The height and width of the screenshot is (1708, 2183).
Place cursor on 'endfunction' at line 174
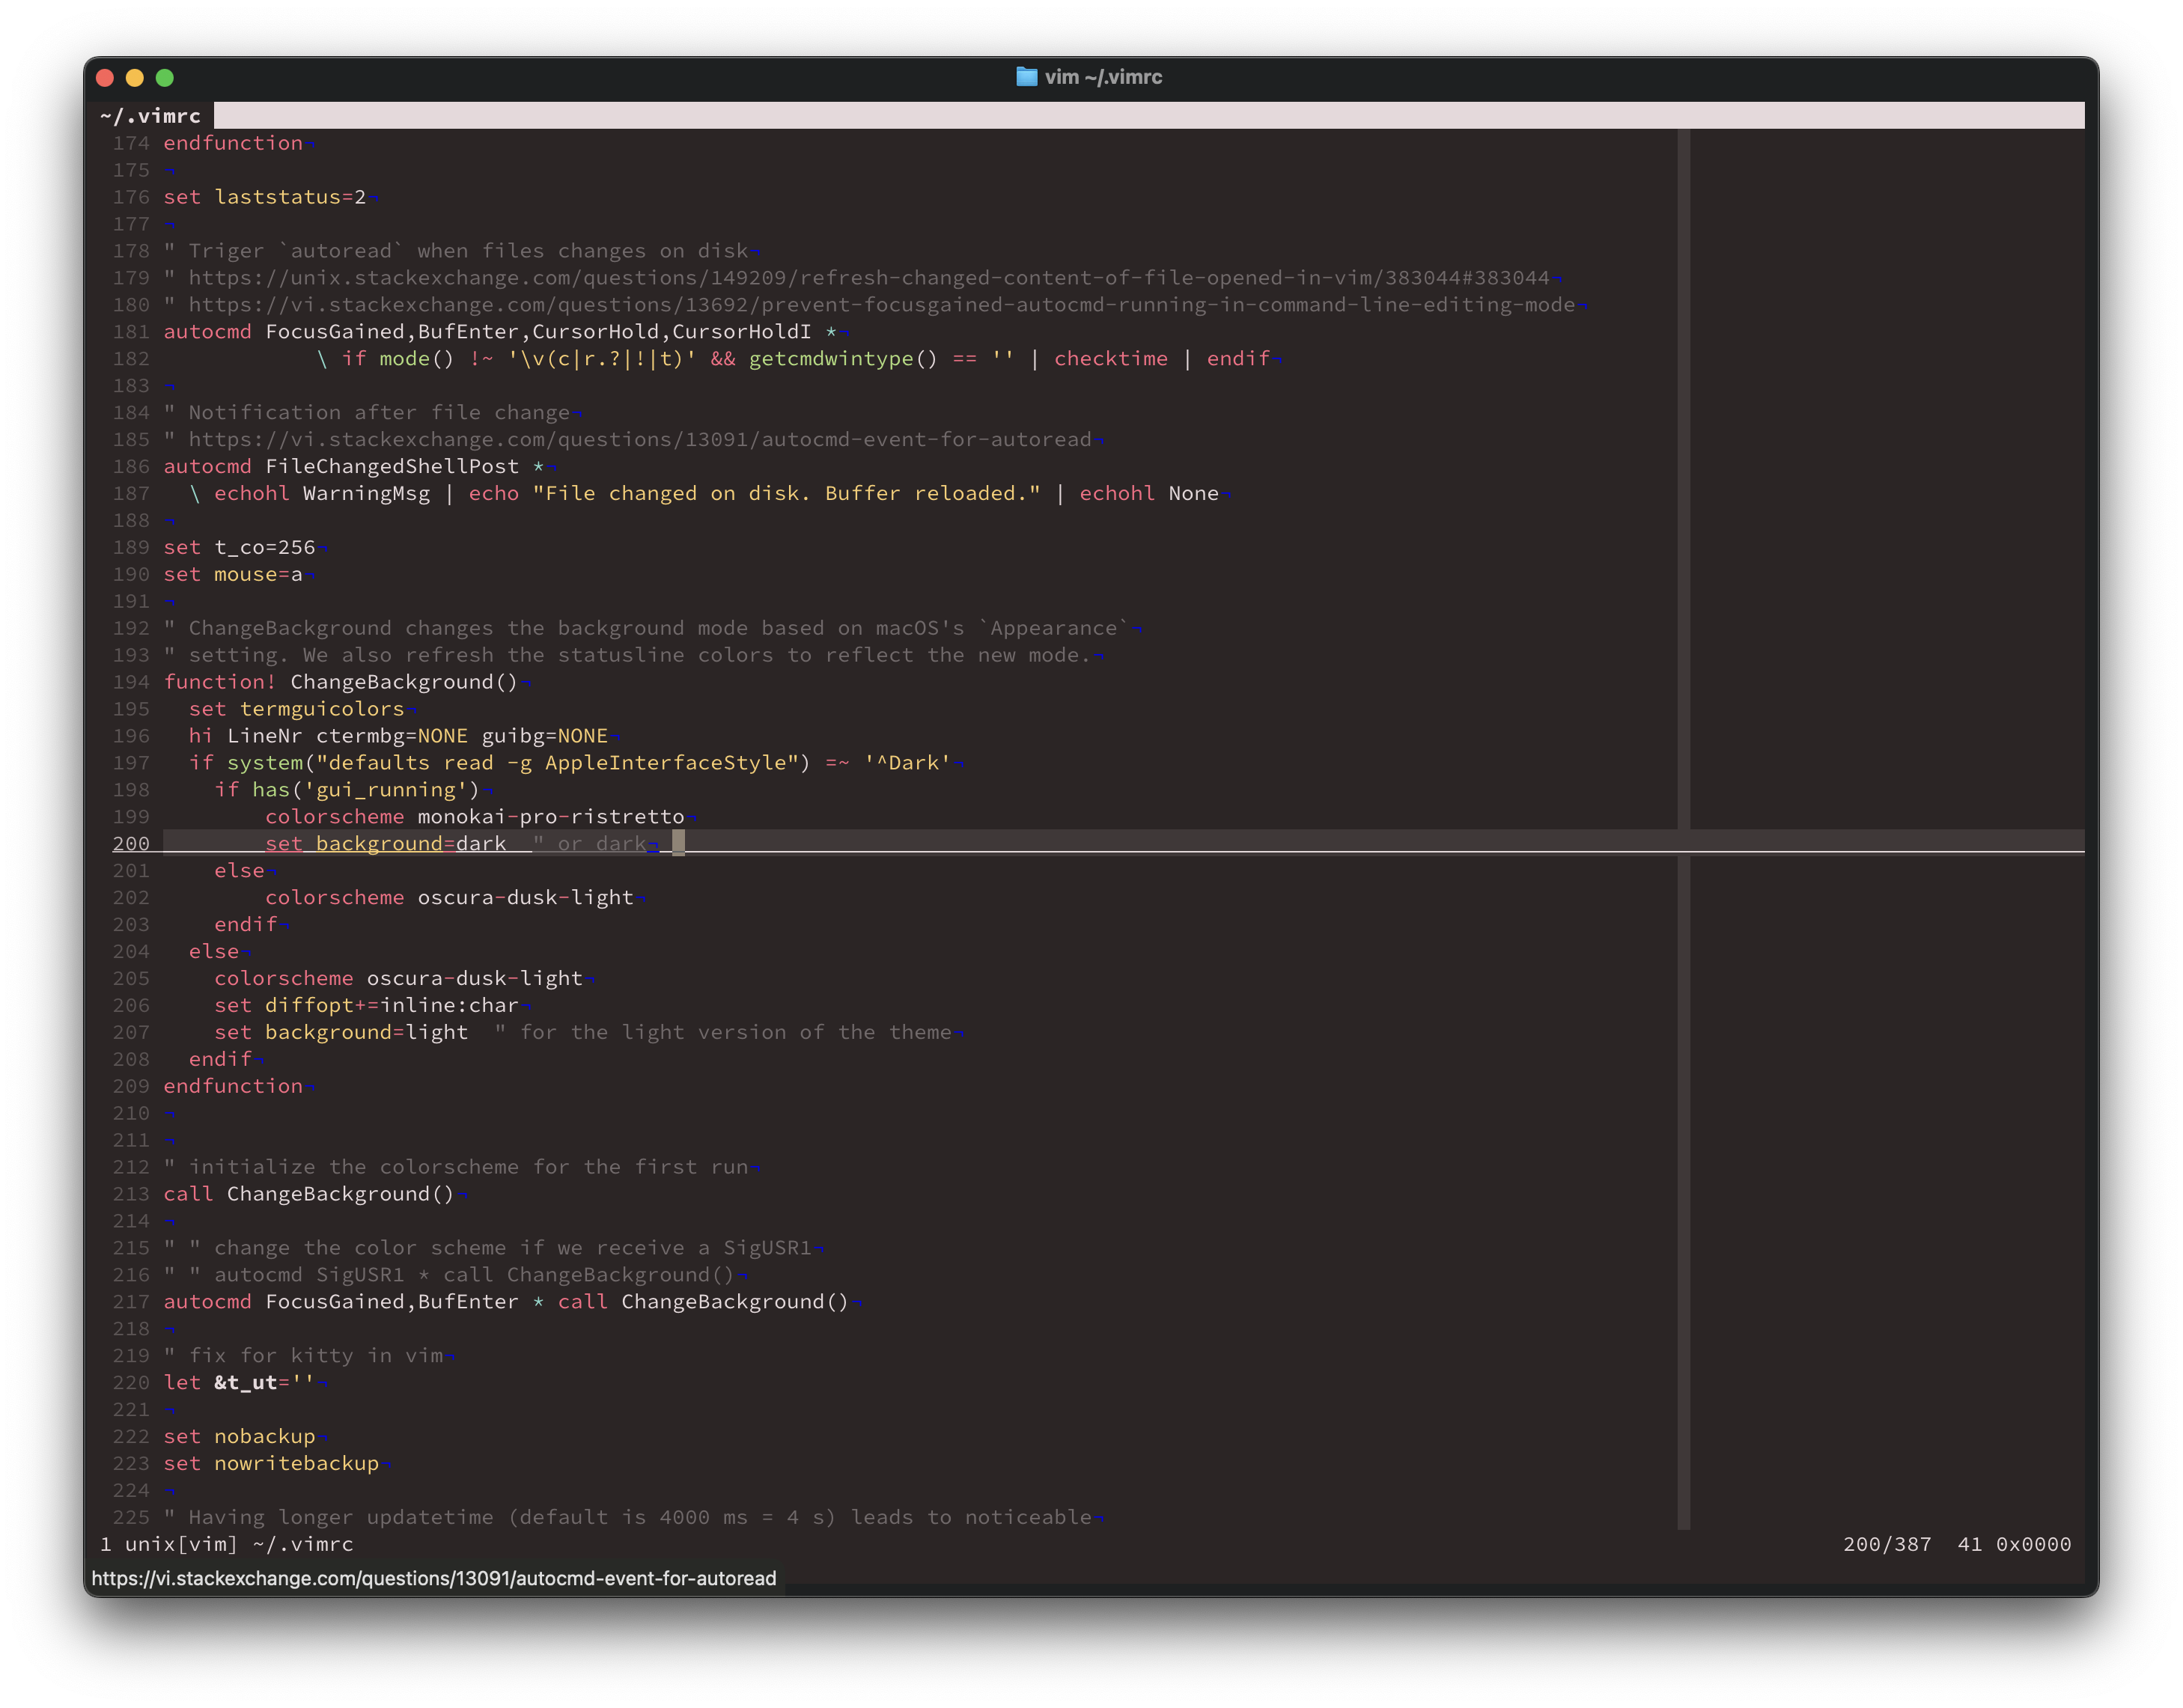tap(232, 143)
